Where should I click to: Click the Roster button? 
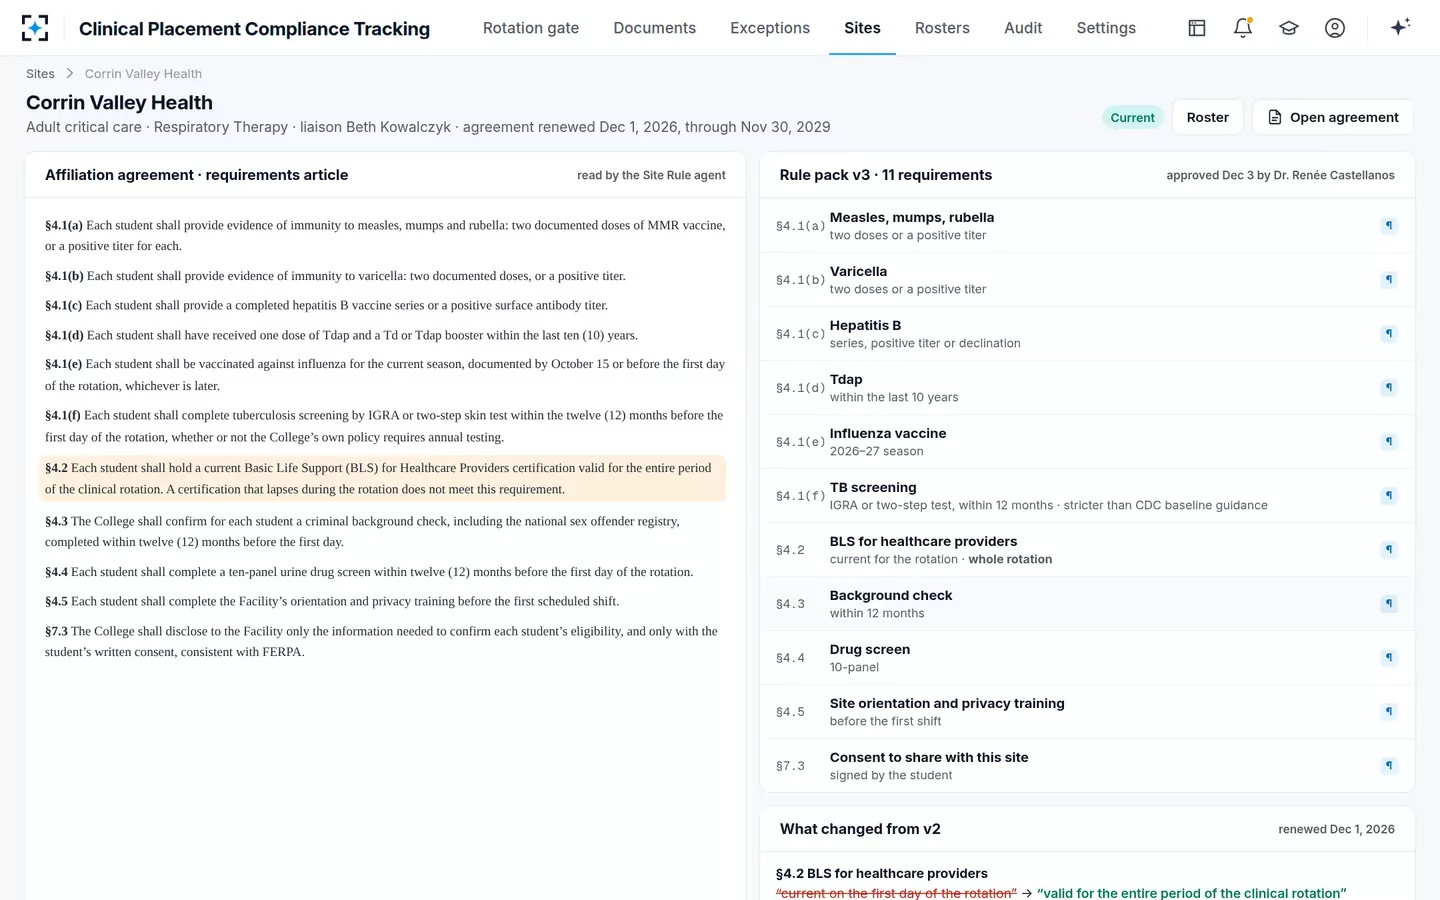tap(1208, 117)
